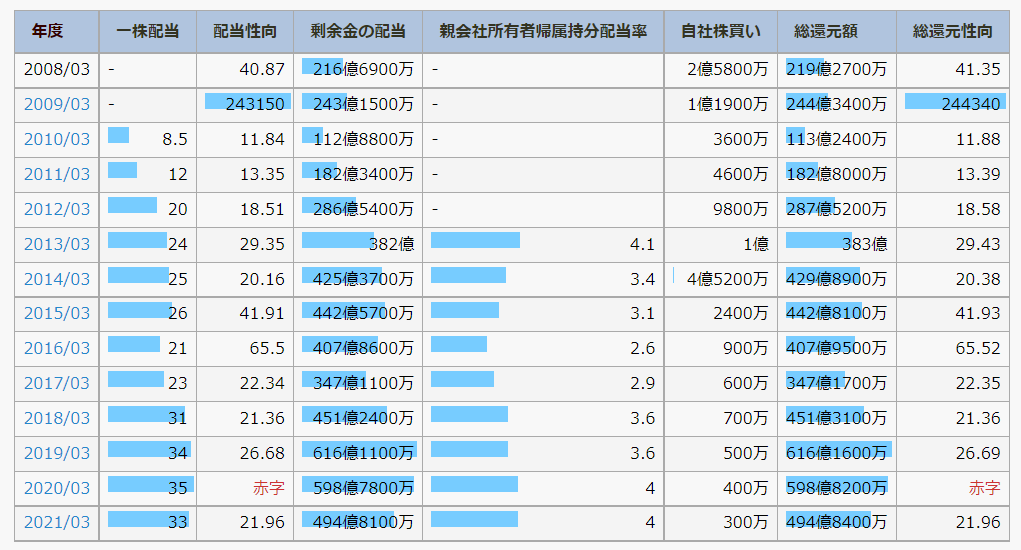Click the 自社株買い column header
The width and height of the screenshot is (1021, 550).
(721, 31)
